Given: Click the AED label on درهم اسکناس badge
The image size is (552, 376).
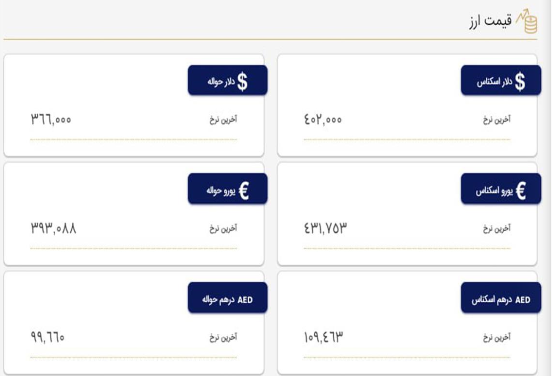Looking at the screenshot, I should click(x=522, y=300).
